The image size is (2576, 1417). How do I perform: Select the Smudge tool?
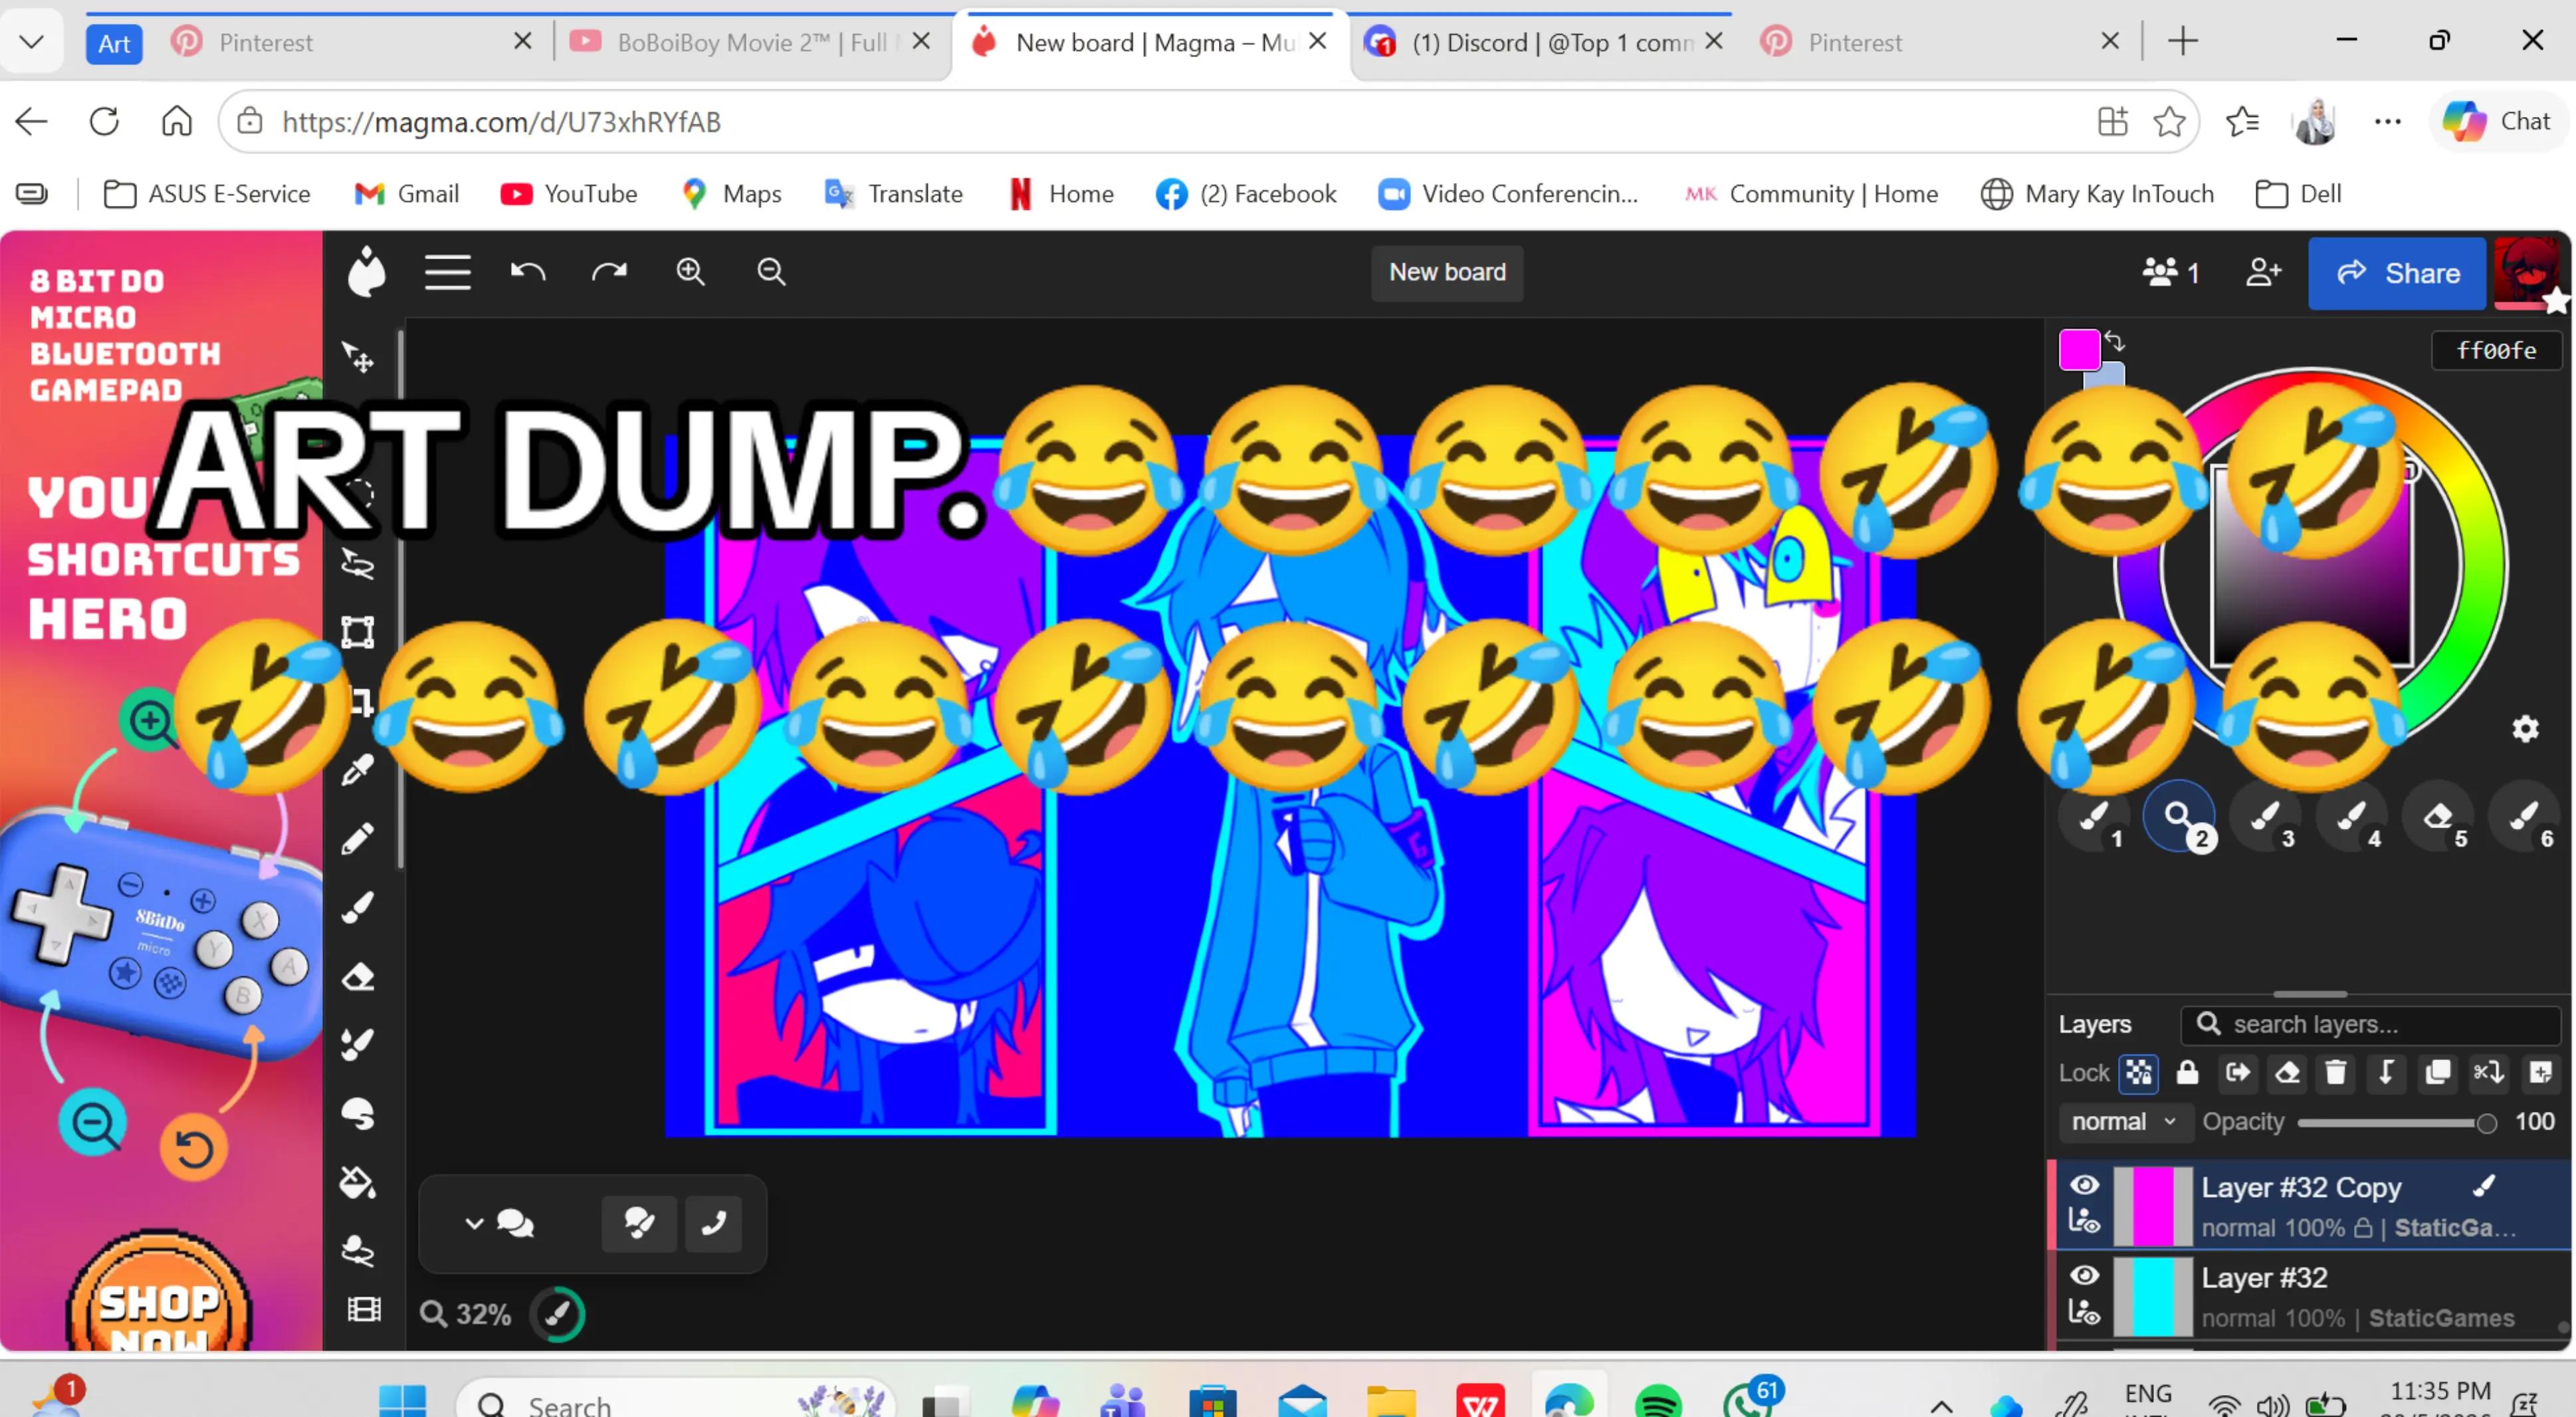click(358, 1114)
